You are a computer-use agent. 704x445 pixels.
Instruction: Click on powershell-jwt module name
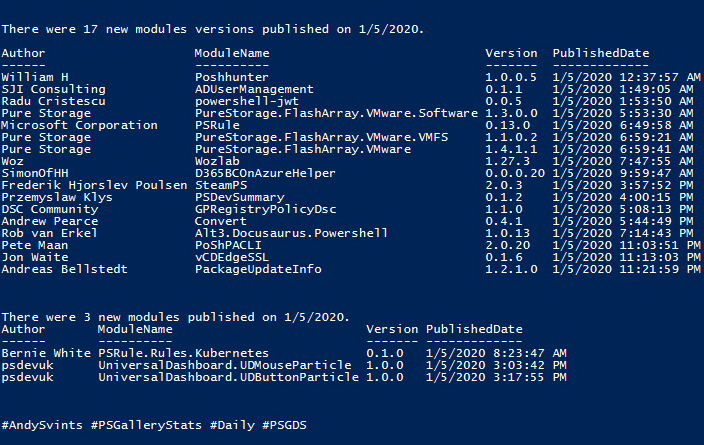click(x=246, y=101)
